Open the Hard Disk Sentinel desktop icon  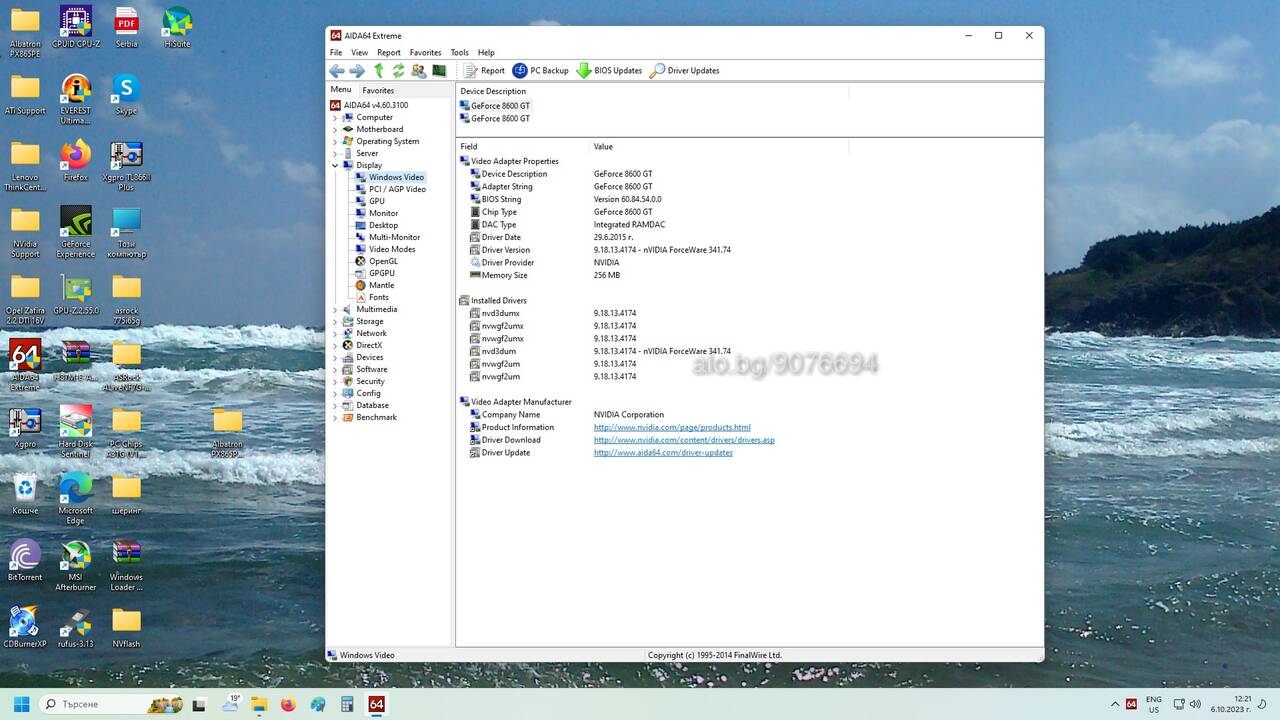coord(76,433)
